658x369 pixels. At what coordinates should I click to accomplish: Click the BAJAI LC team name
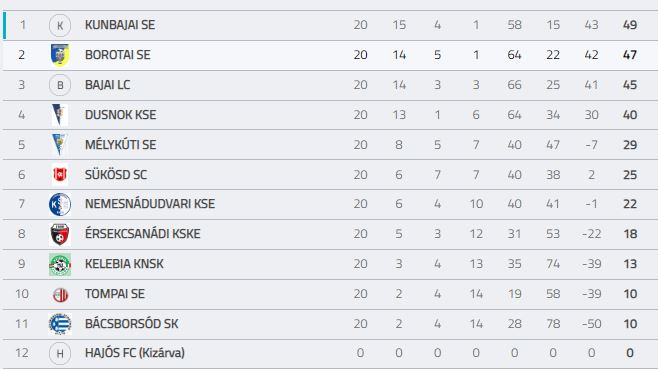[107, 85]
